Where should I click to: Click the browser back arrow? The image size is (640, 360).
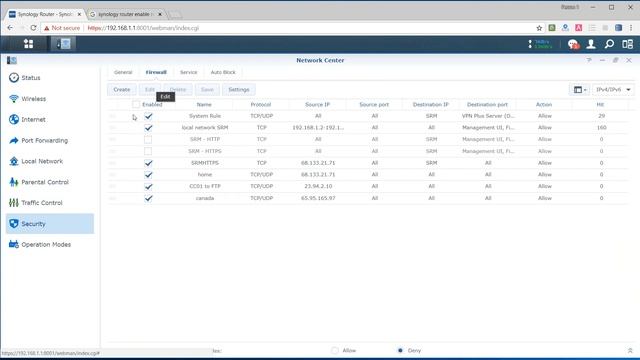click(10, 28)
